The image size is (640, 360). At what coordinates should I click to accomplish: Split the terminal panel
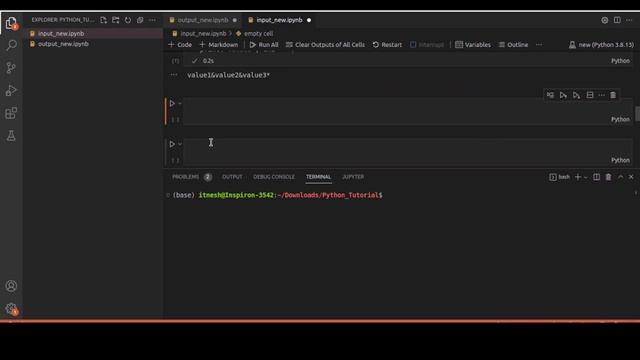click(x=596, y=177)
